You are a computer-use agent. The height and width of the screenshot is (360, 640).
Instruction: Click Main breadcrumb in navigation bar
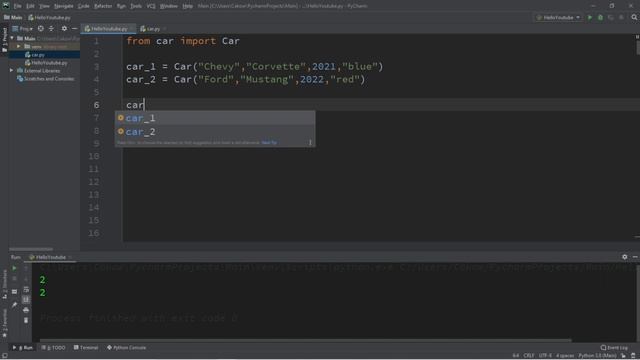[13, 18]
